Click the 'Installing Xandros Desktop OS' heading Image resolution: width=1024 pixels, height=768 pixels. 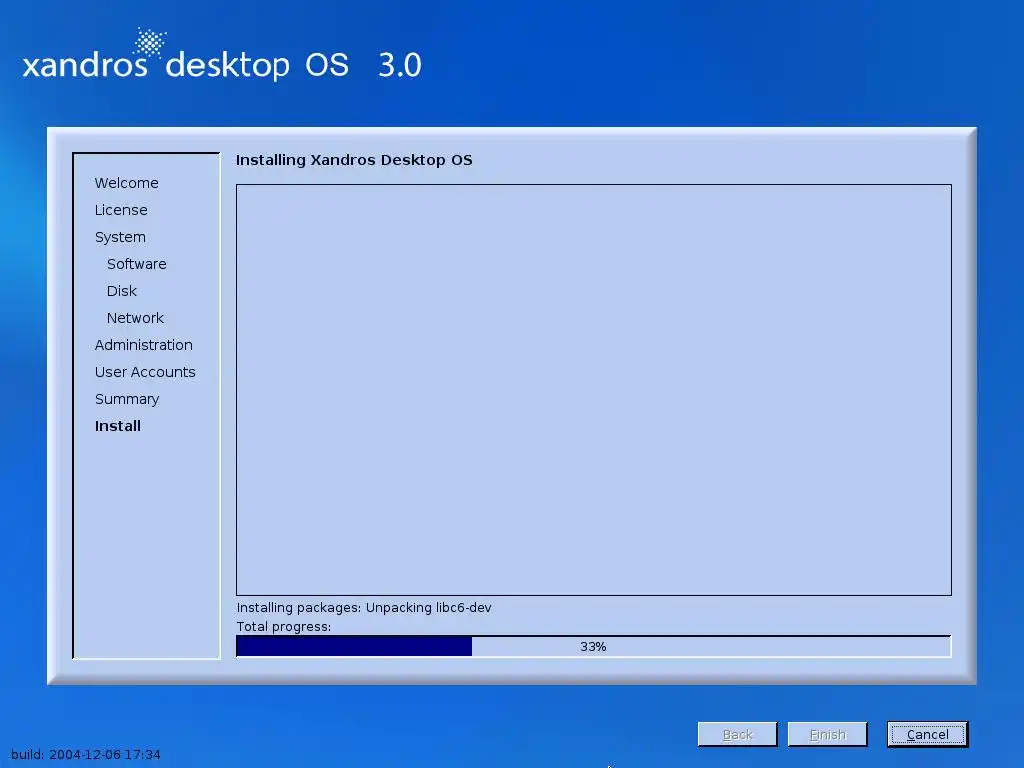[x=354, y=160]
